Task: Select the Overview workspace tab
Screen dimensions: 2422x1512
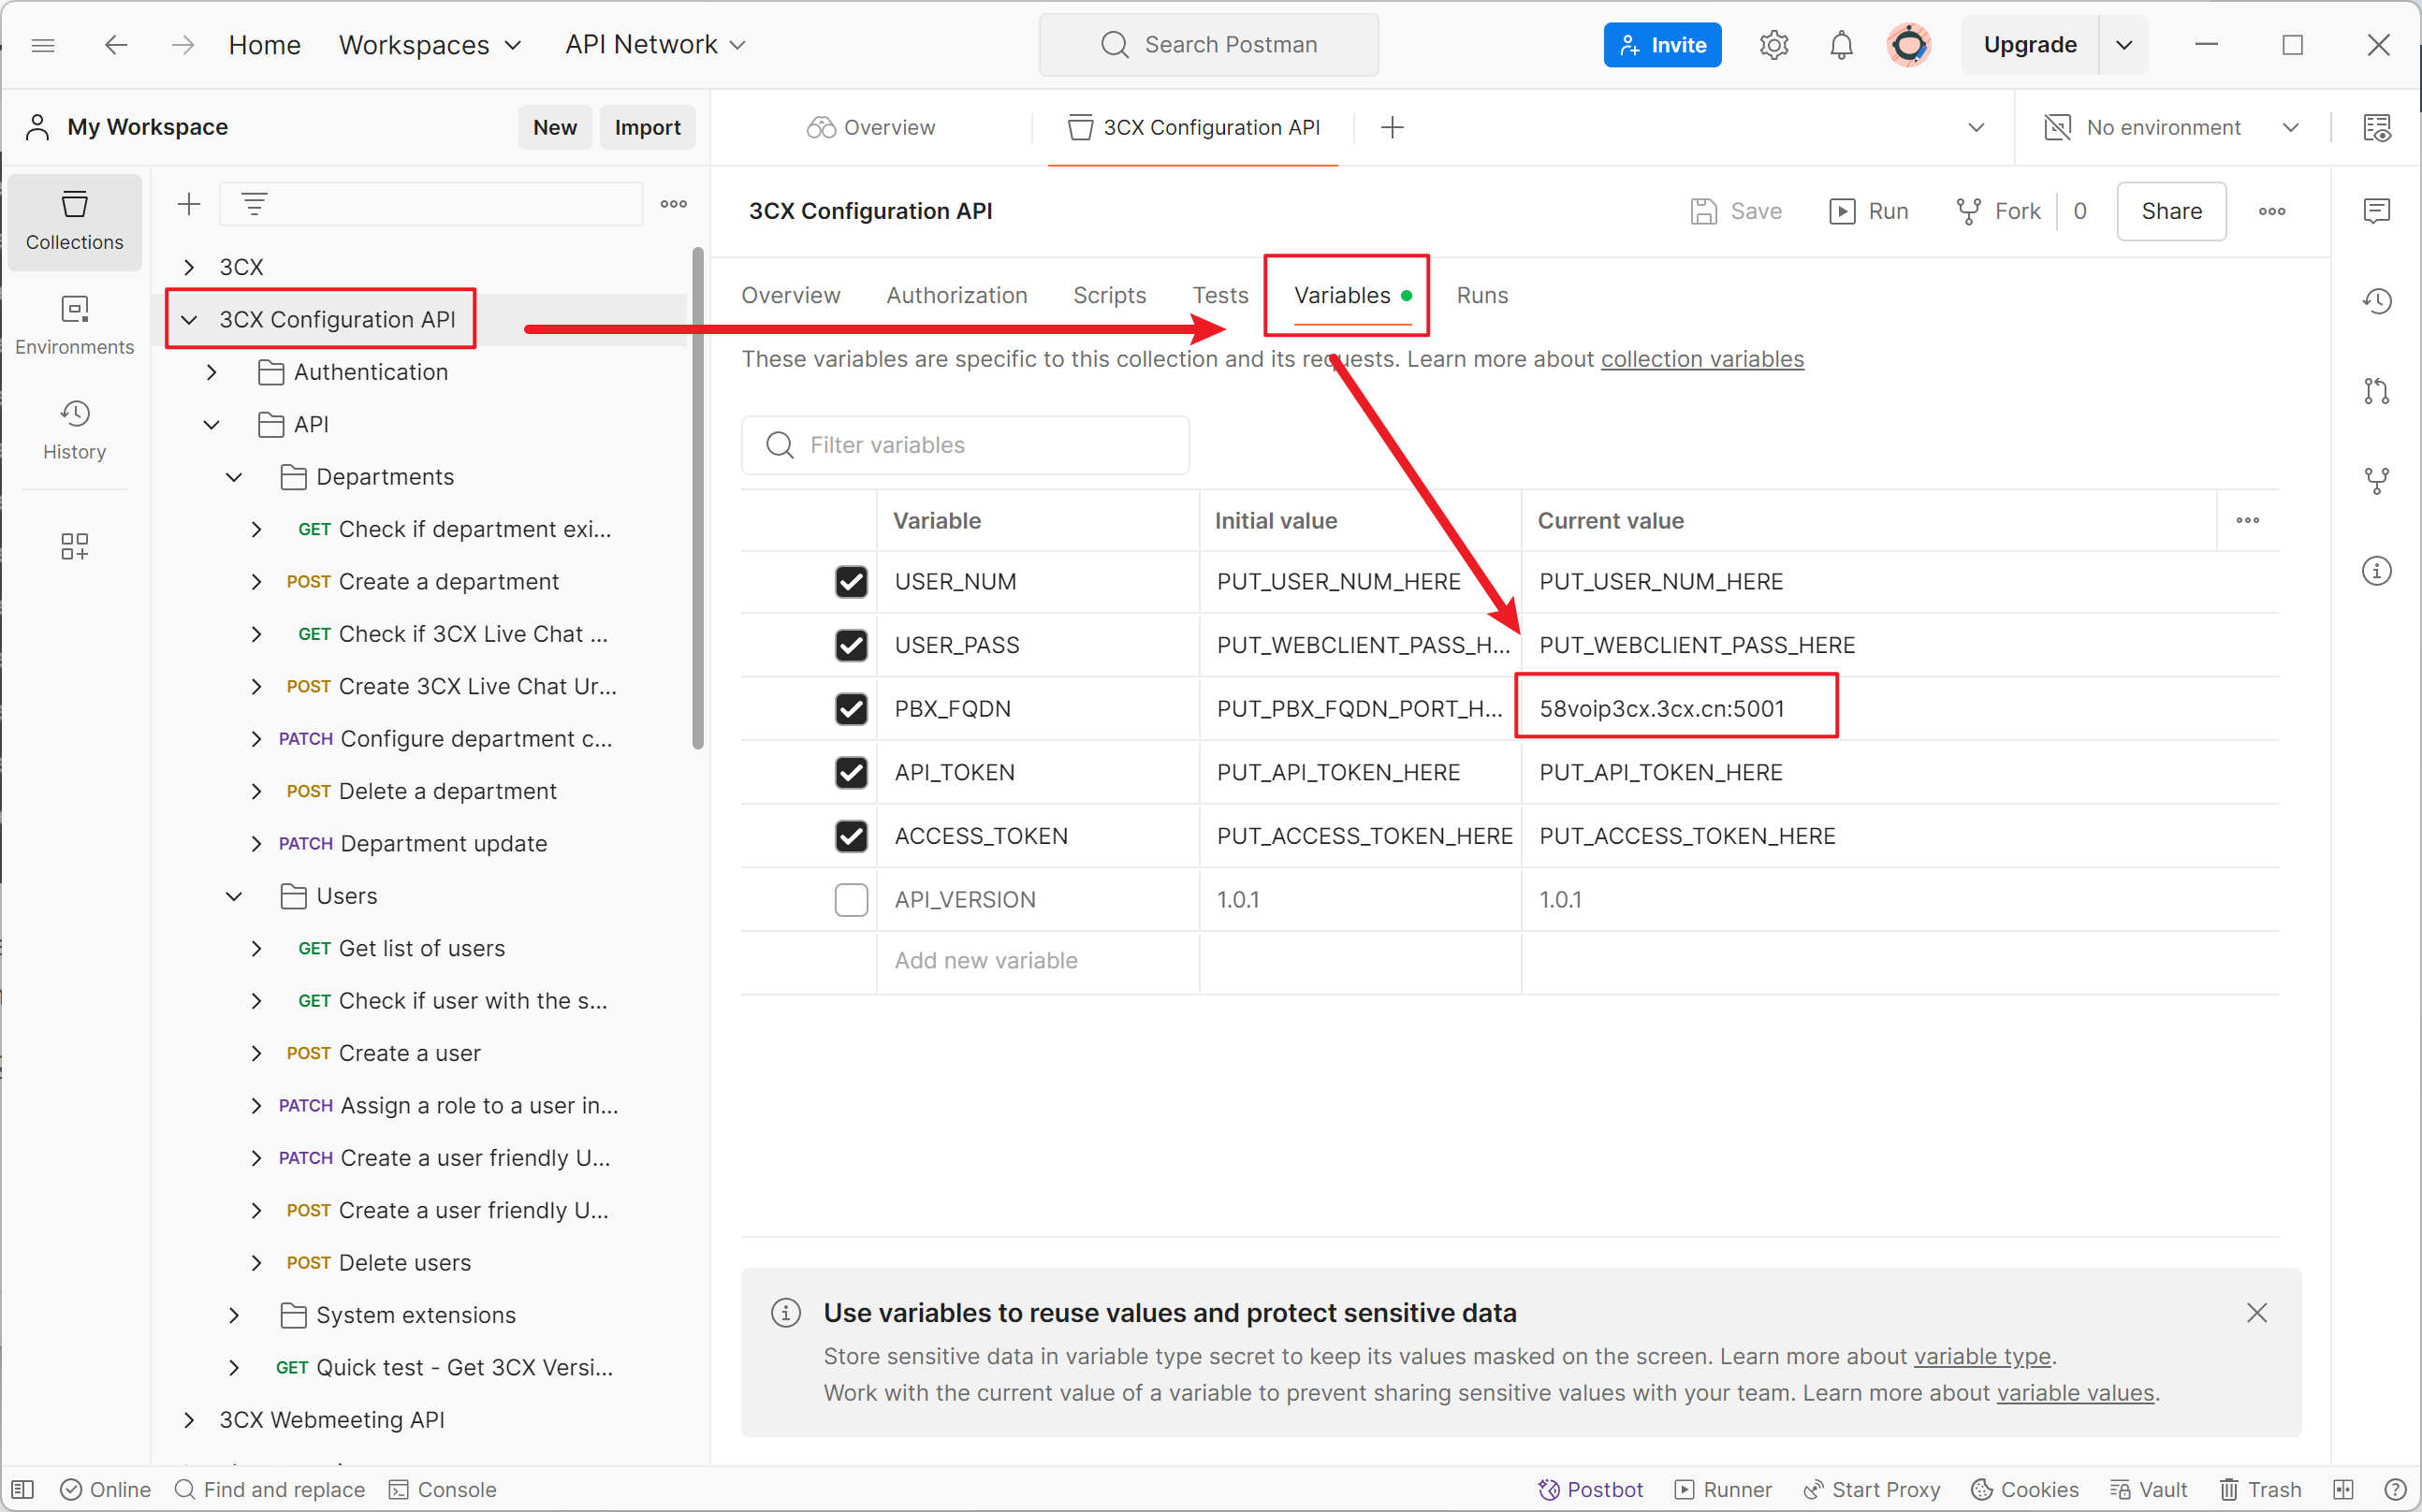Action: pyautogui.click(x=871, y=127)
